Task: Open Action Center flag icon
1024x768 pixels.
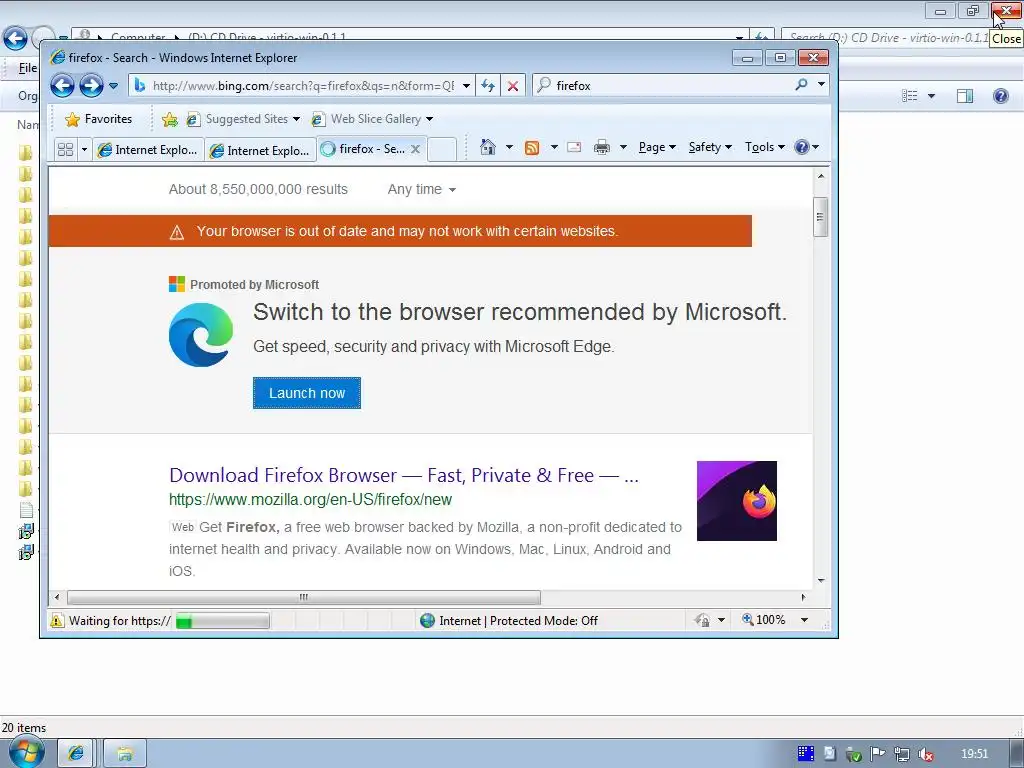Action: click(878, 754)
